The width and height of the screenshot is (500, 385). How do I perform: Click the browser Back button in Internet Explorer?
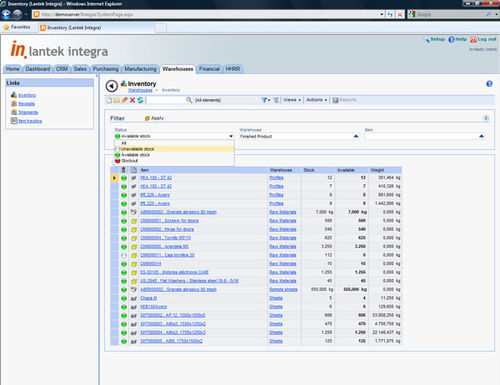[x=6, y=14]
